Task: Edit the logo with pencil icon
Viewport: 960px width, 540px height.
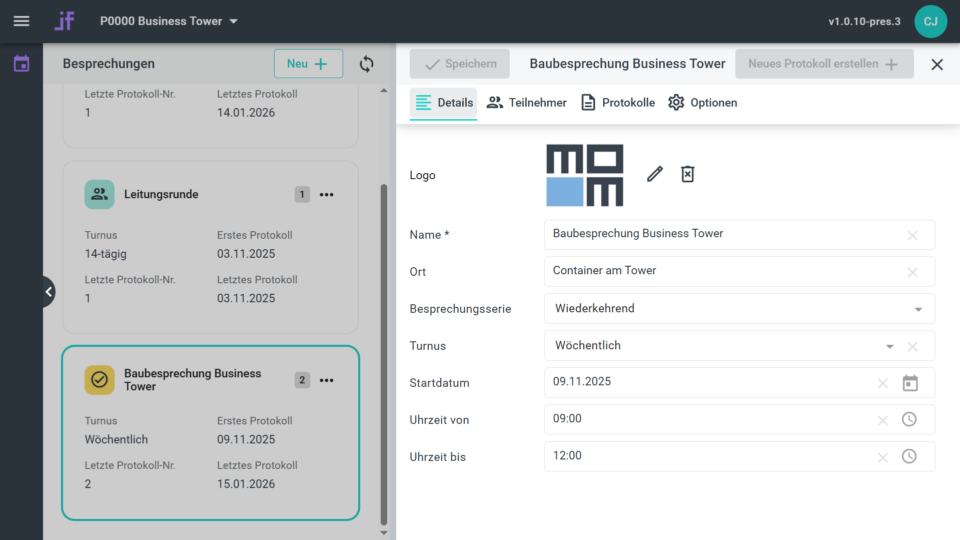Action: pyautogui.click(x=655, y=174)
